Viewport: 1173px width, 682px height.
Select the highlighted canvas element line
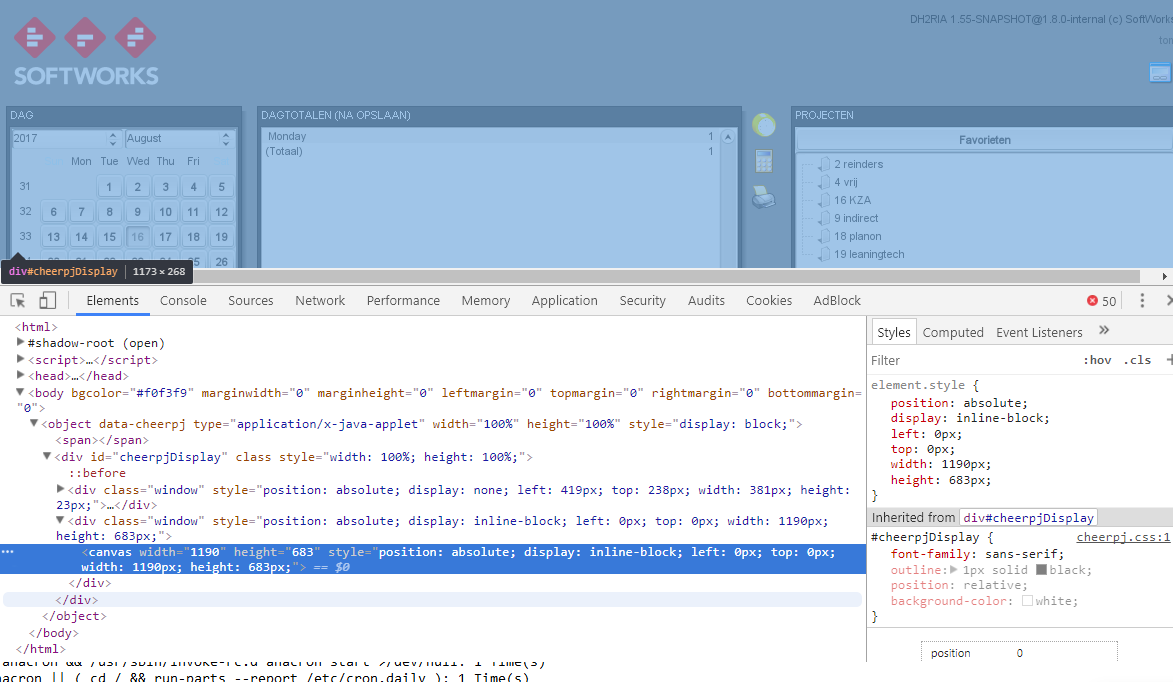click(433, 559)
